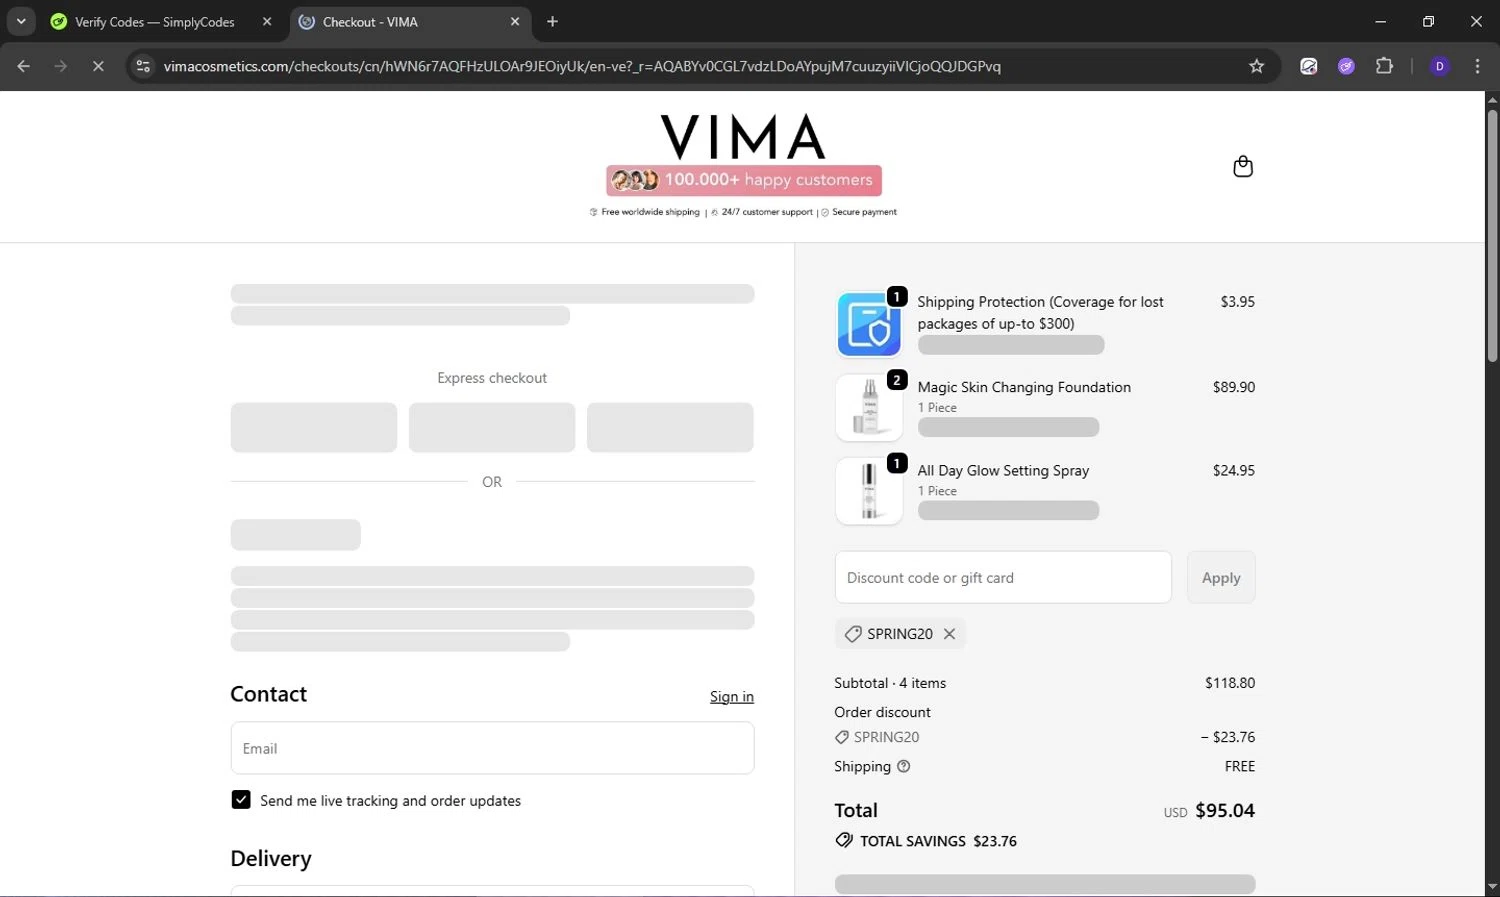Click the 'FREE' shipping value
Screen dimensions: 1500x897
coord(1240,766)
